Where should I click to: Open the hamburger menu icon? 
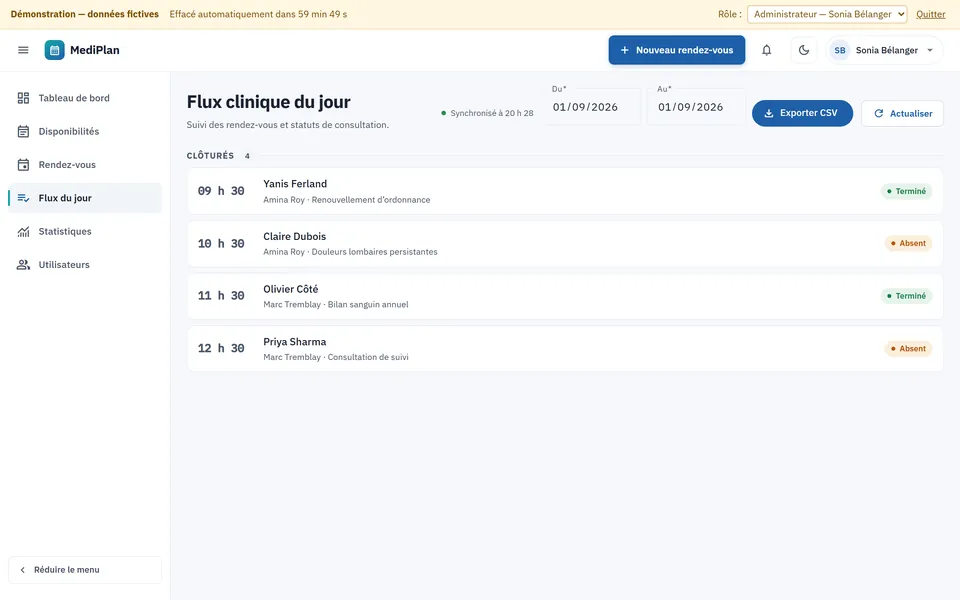tap(23, 50)
